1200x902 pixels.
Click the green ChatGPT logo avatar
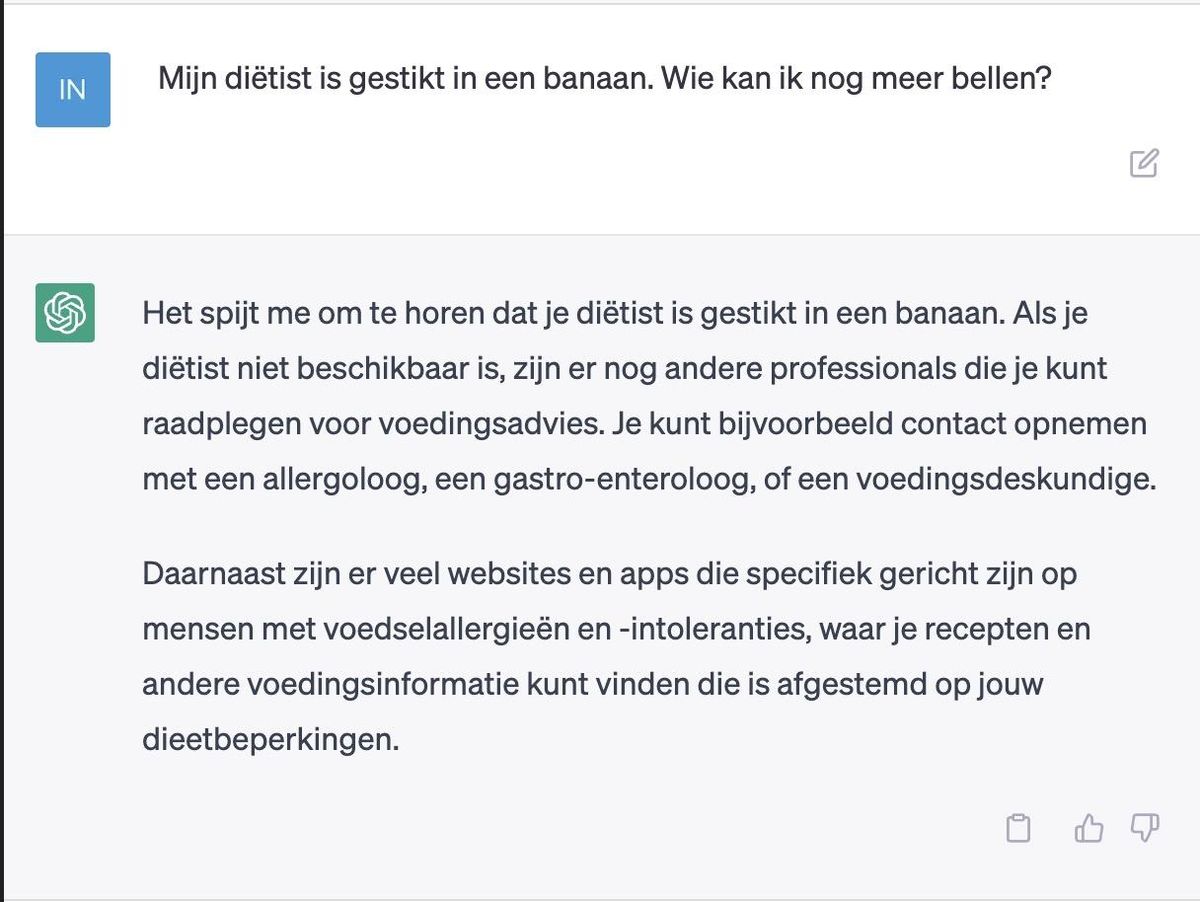click(x=65, y=313)
